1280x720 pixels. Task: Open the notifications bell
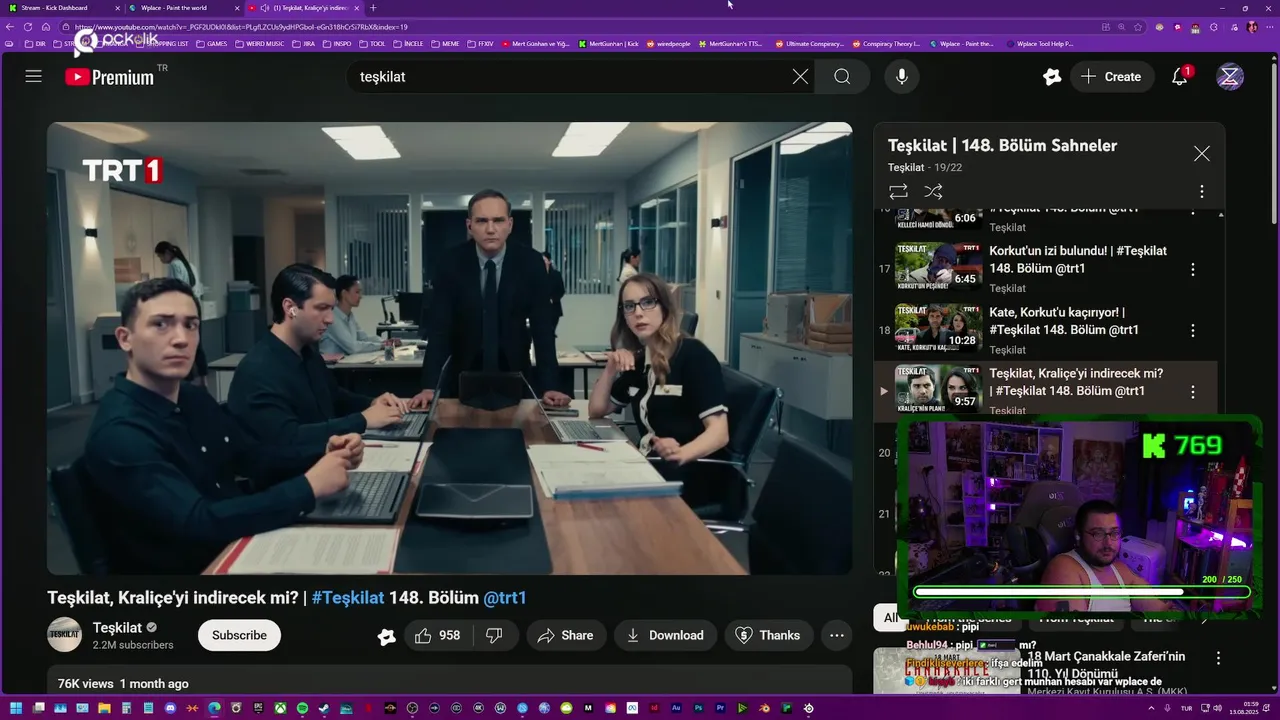(x=1180, y=76)
